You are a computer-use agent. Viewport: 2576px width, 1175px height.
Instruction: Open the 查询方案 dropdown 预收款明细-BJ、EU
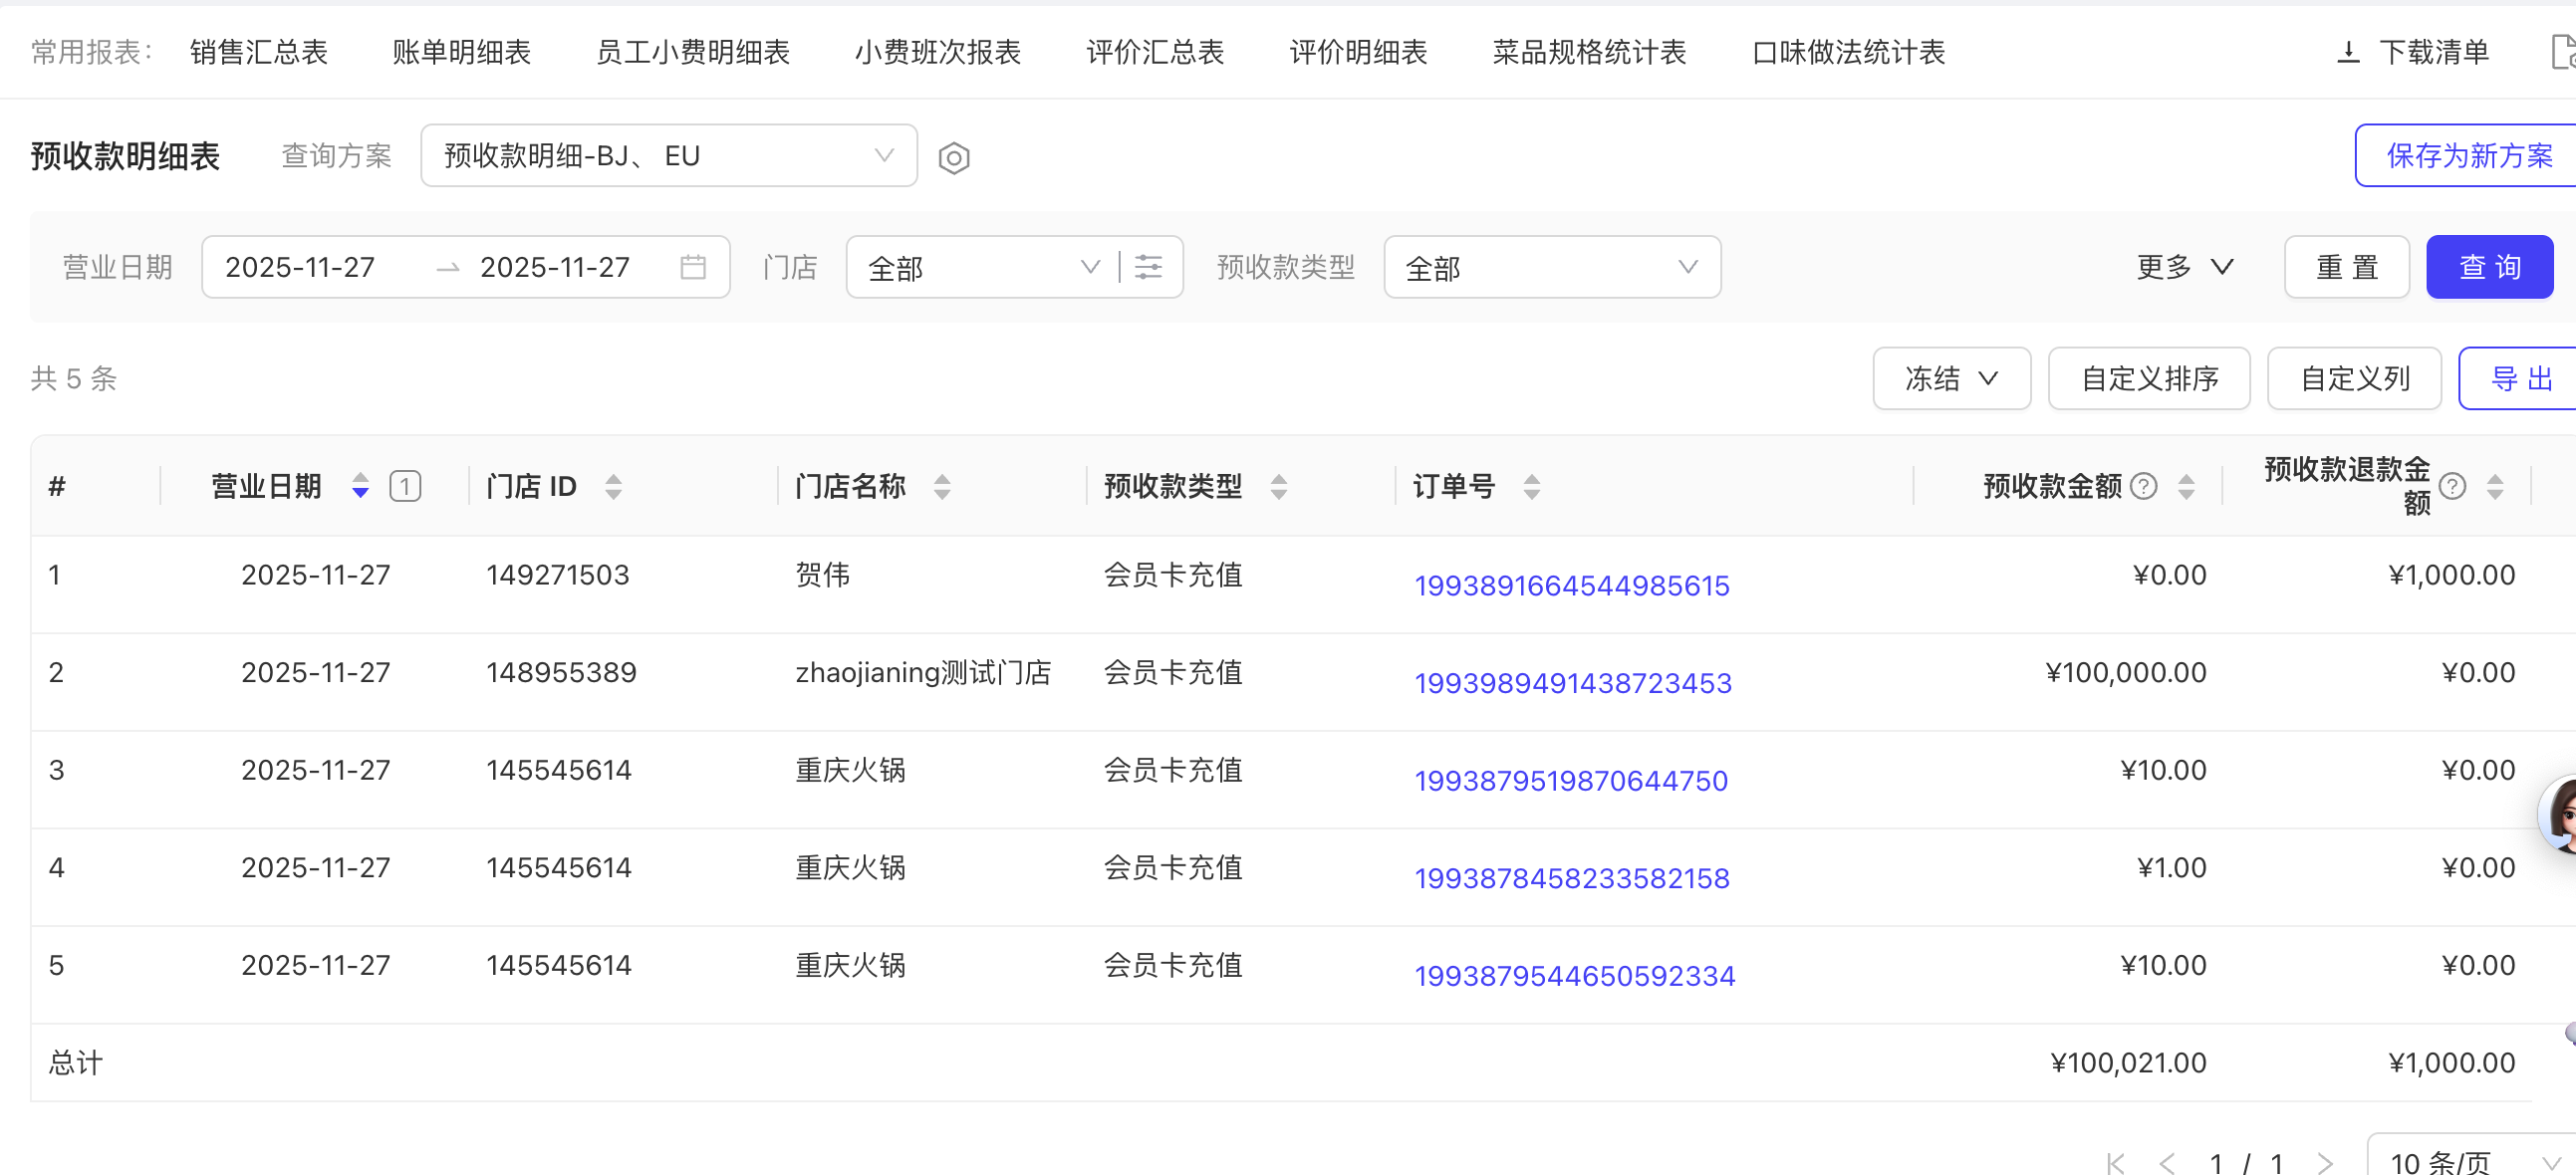pyautogui.click(x=668, y=156)
